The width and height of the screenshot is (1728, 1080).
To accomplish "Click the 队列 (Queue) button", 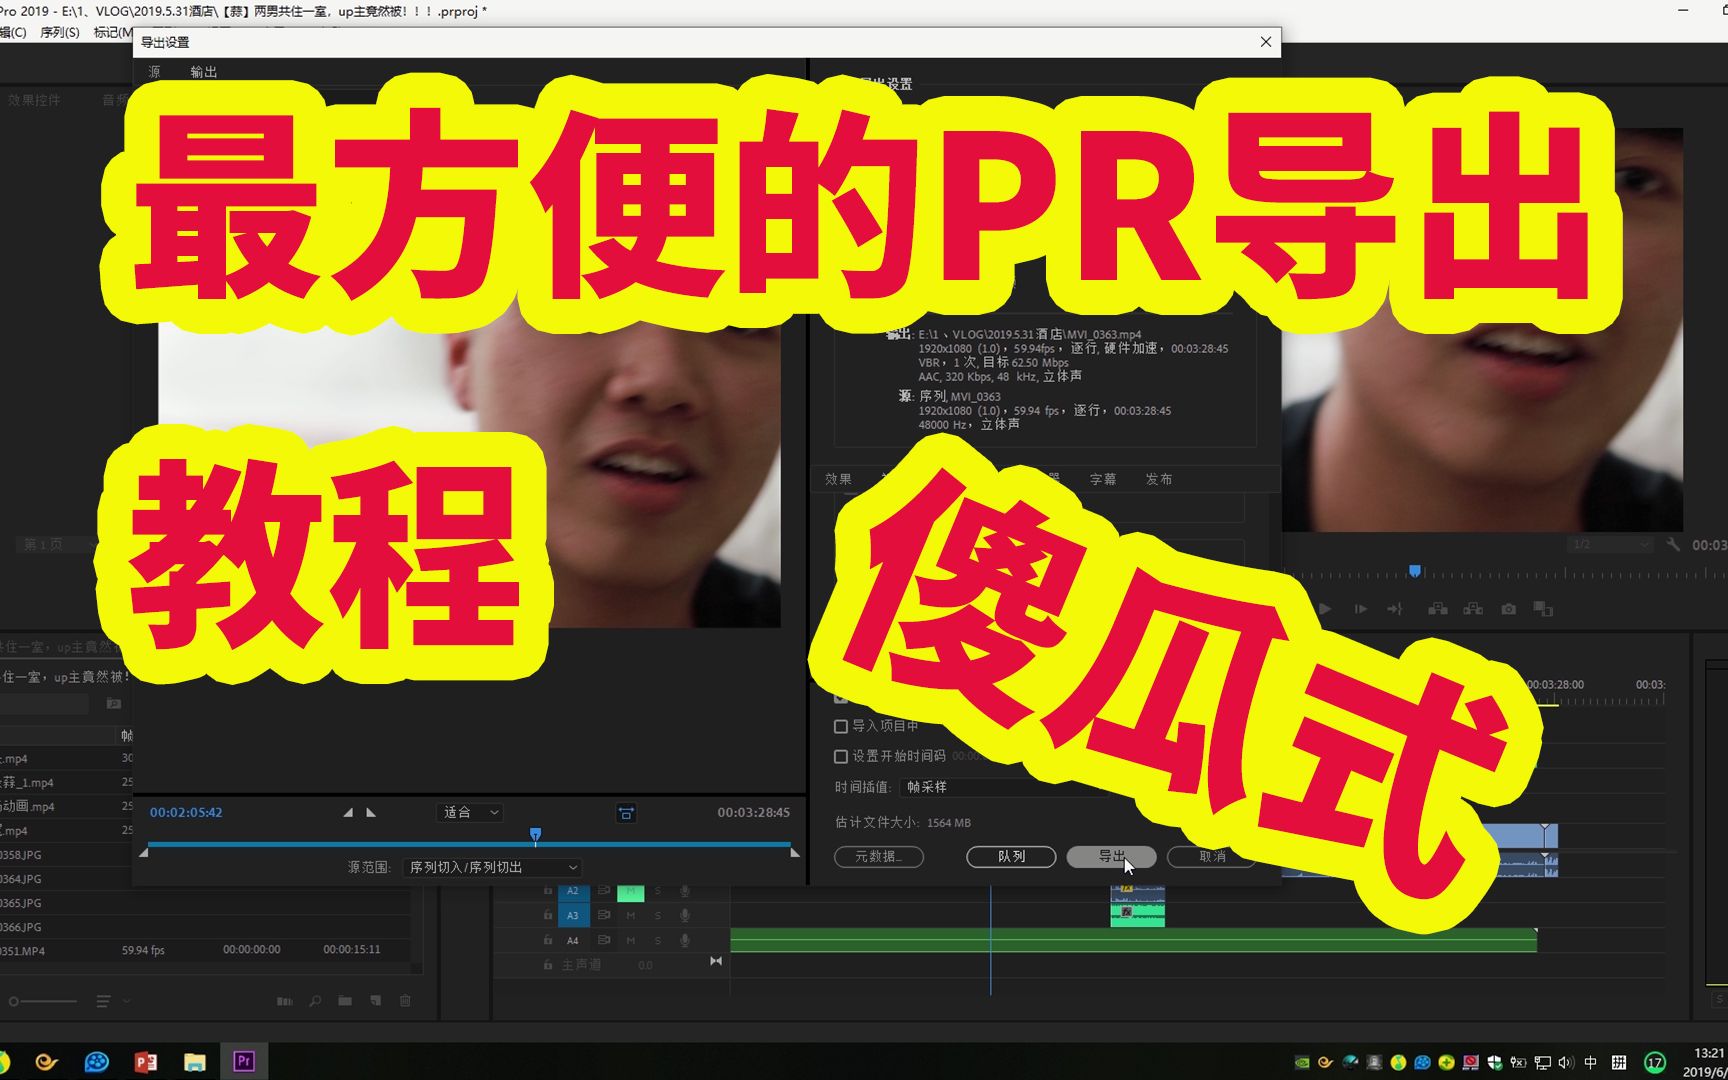I will 1011,856.
